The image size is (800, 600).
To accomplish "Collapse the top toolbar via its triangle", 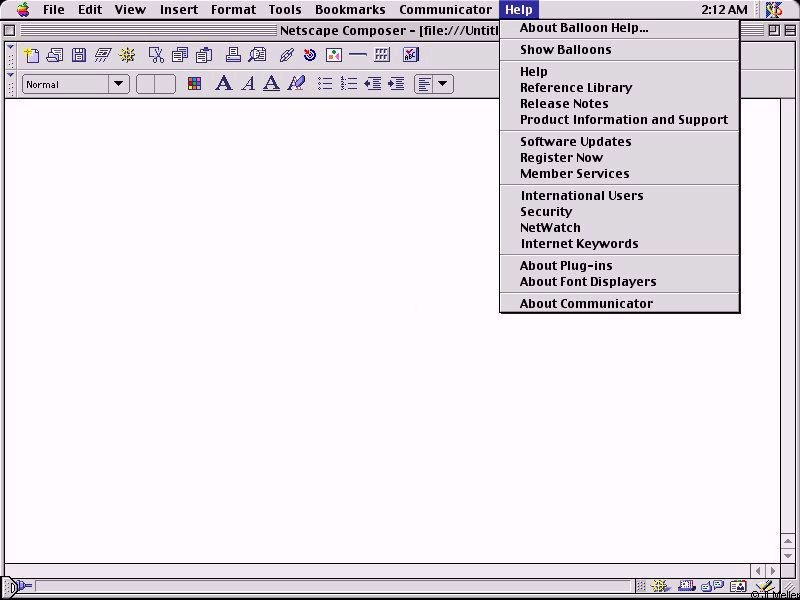I will pyautogui.click(x=10, y=47).
